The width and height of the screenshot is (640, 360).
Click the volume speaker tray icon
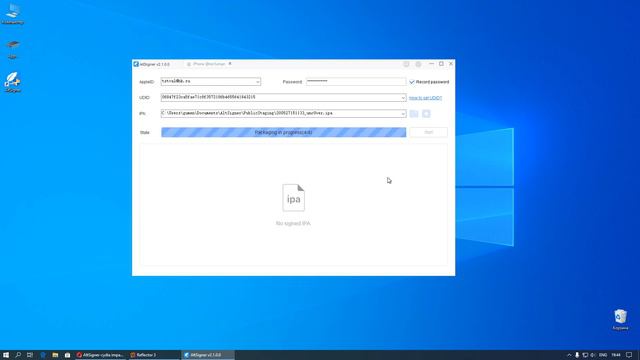[x=593, y=355]
